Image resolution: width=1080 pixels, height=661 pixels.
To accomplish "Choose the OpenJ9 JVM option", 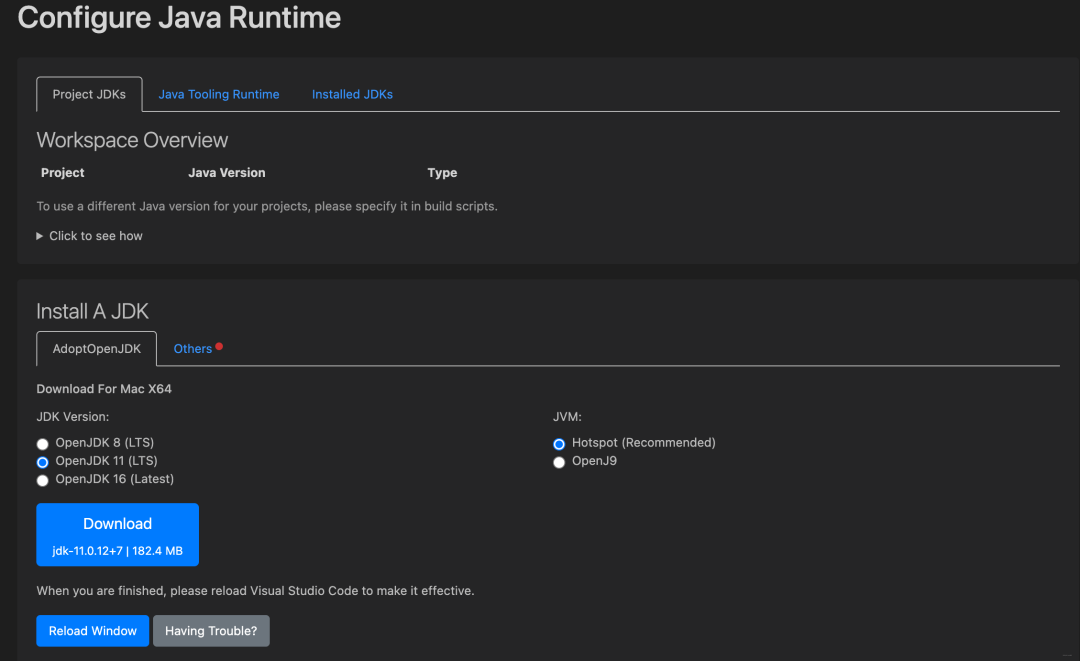I will coord(559,462).
